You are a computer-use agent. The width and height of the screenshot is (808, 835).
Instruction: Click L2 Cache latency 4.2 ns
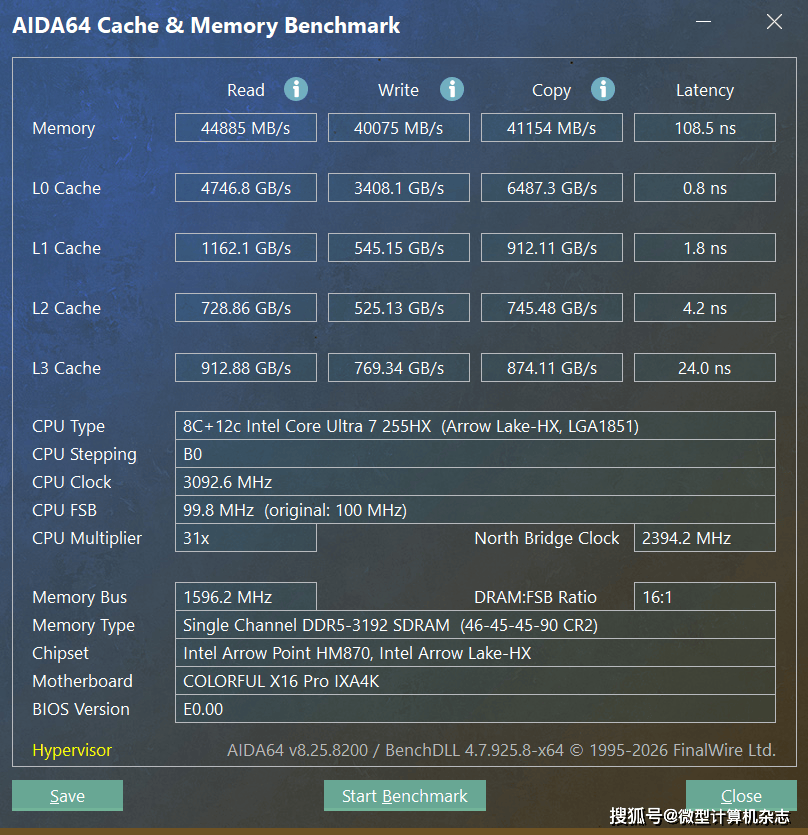pyautogui.click(x=705, y=308)
